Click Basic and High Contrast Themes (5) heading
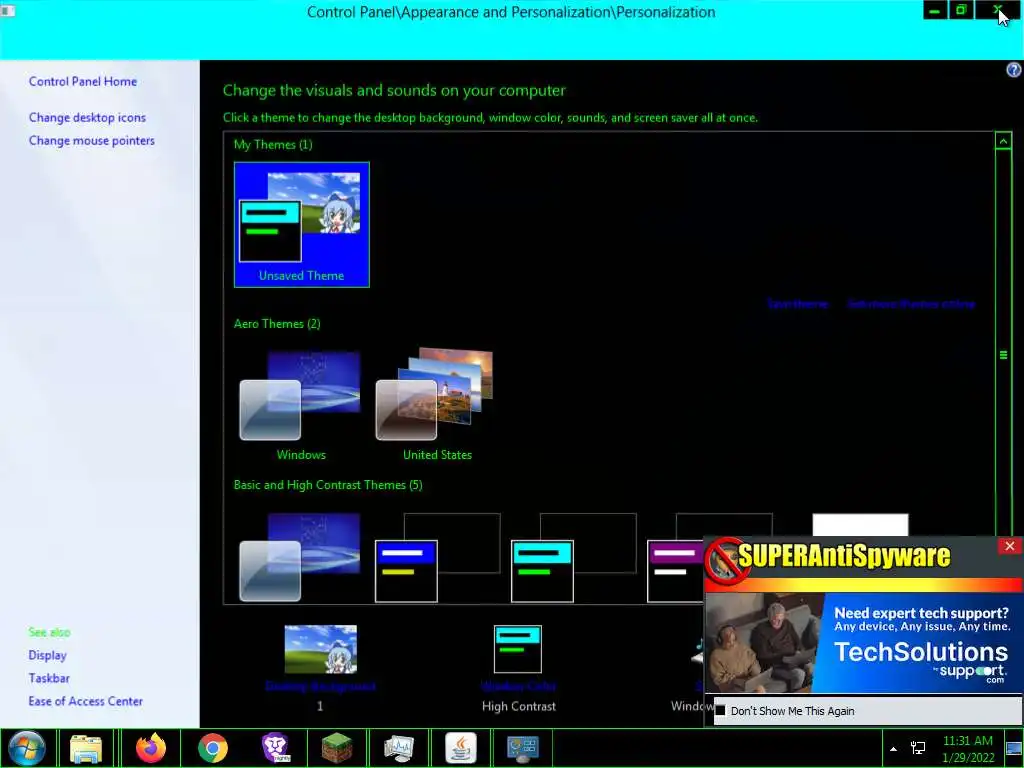Viewport: 1024px width, 768px height. pos(328,485)
